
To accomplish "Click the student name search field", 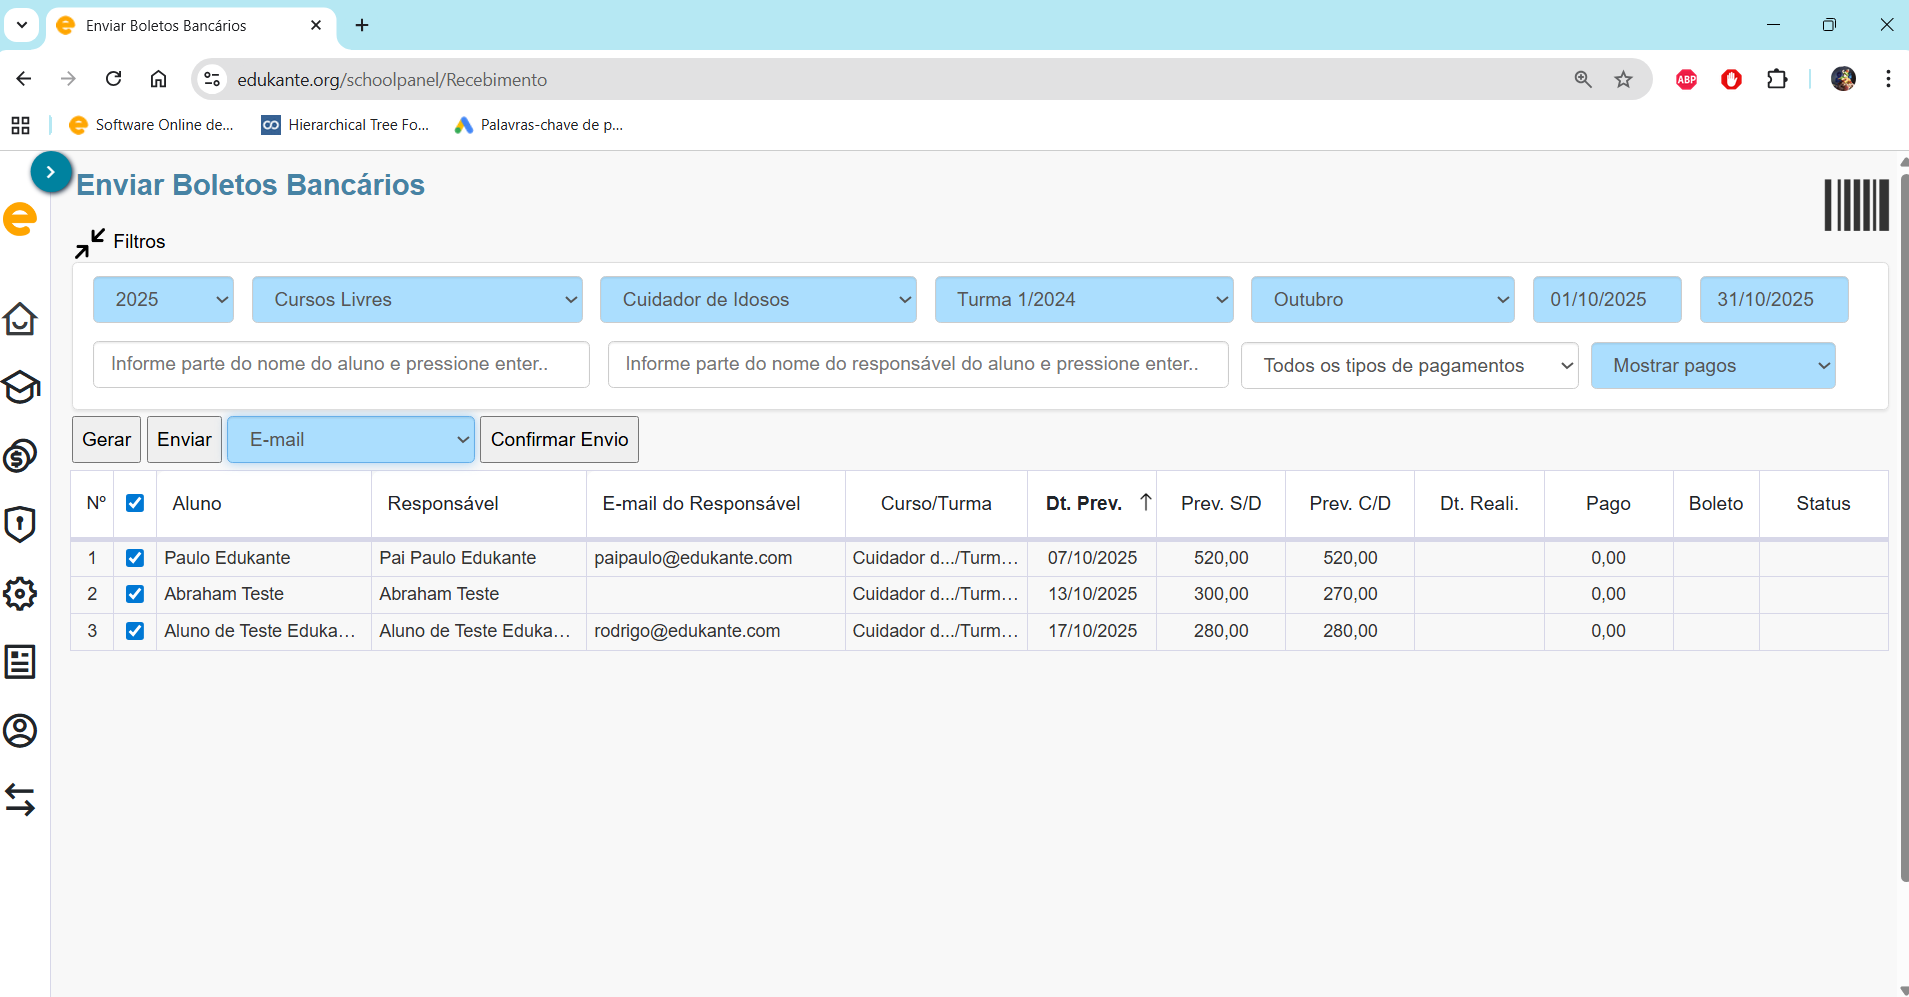I will point(341,365).
